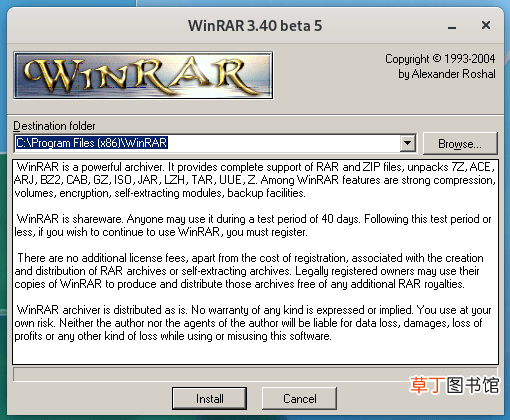Click the 草丁图书馆 watermark logo
The width and height of the screenshot is (510, 420).
tap(455, 385)
